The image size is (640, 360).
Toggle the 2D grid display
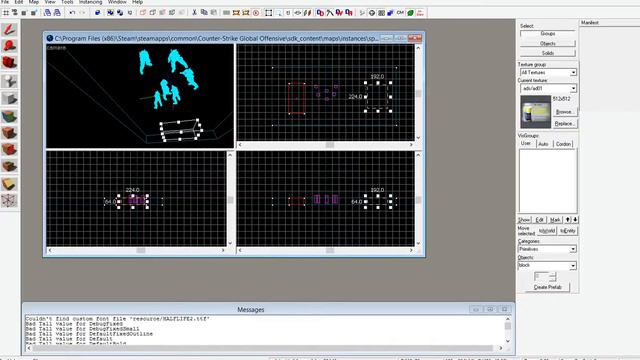tap(6, 13)
